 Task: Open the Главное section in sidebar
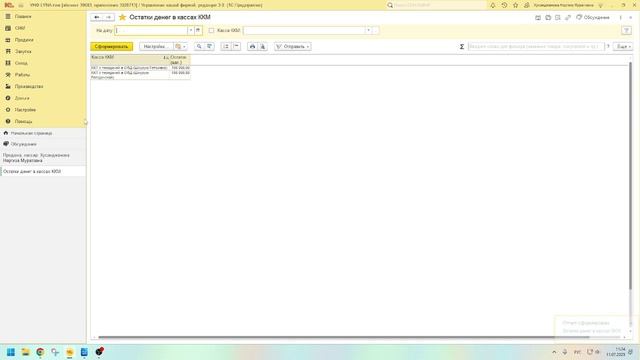23,16
